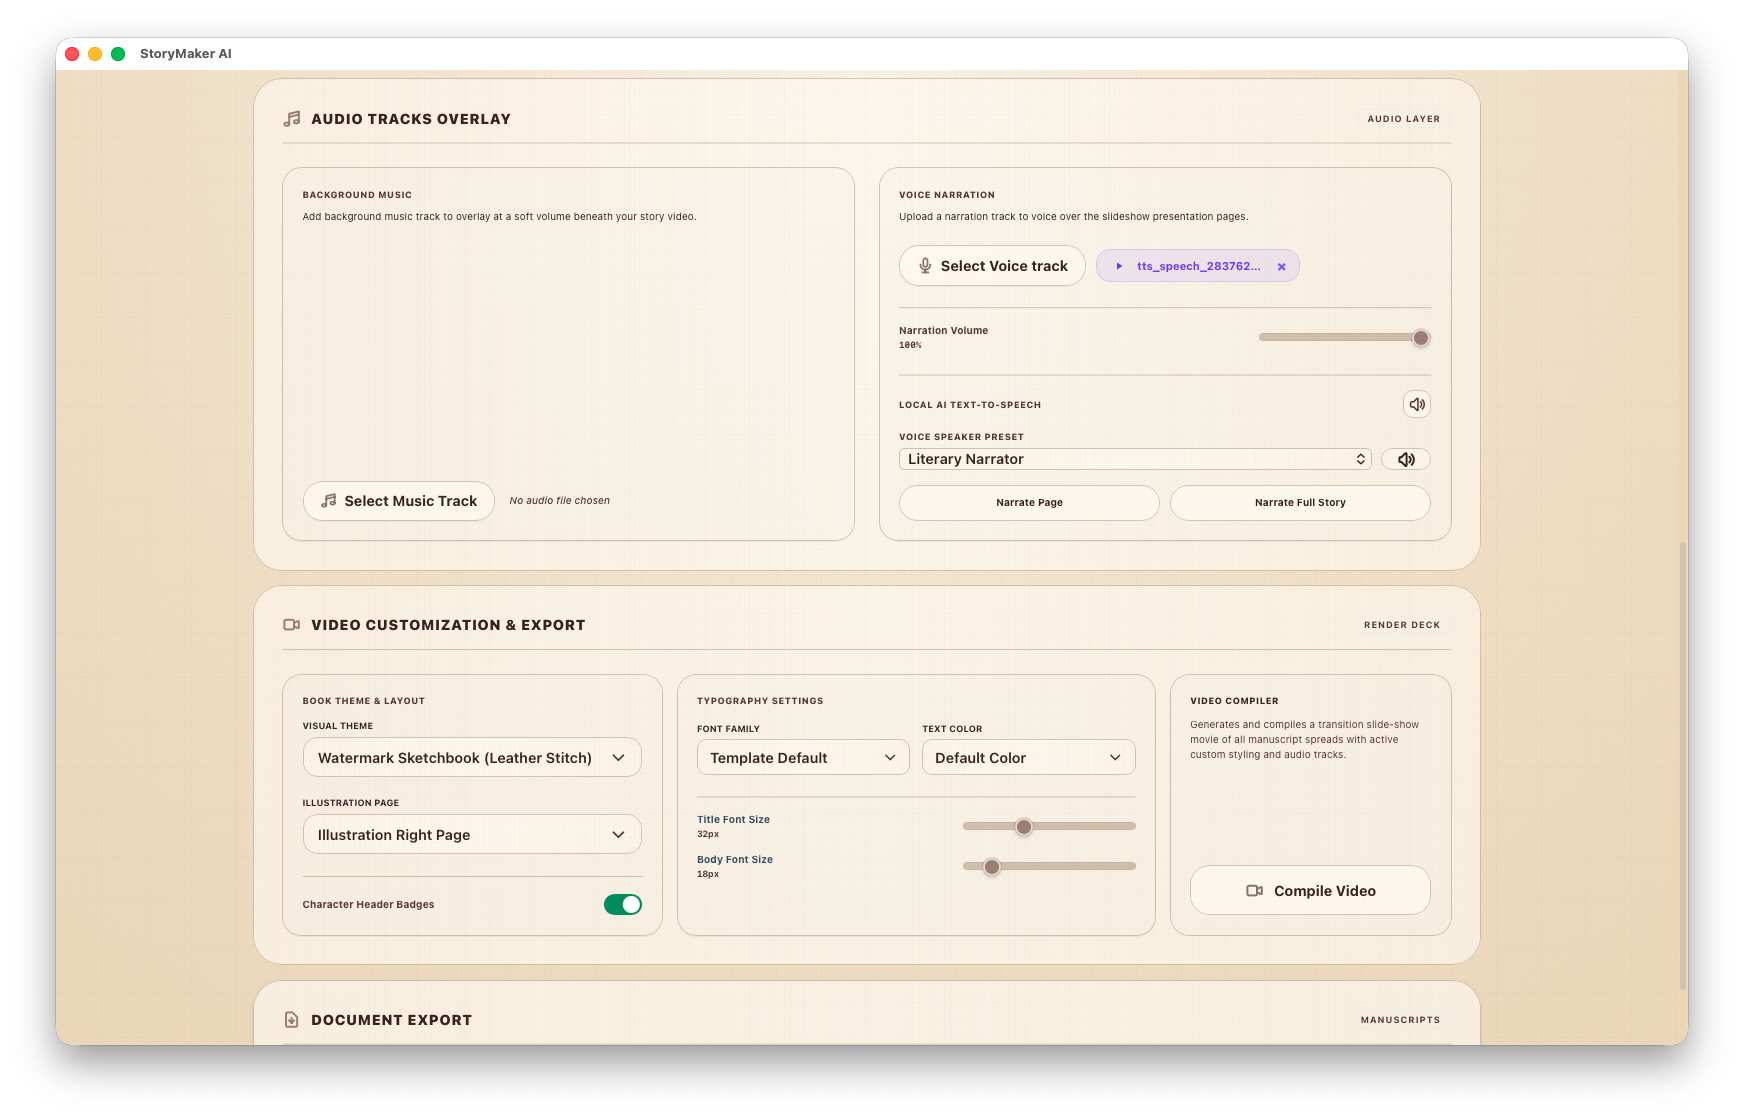Click the 'MANUSCRIPTS' label
The image size is (1744, 1119).
pyautogui.click(x=1400, y=1020)
